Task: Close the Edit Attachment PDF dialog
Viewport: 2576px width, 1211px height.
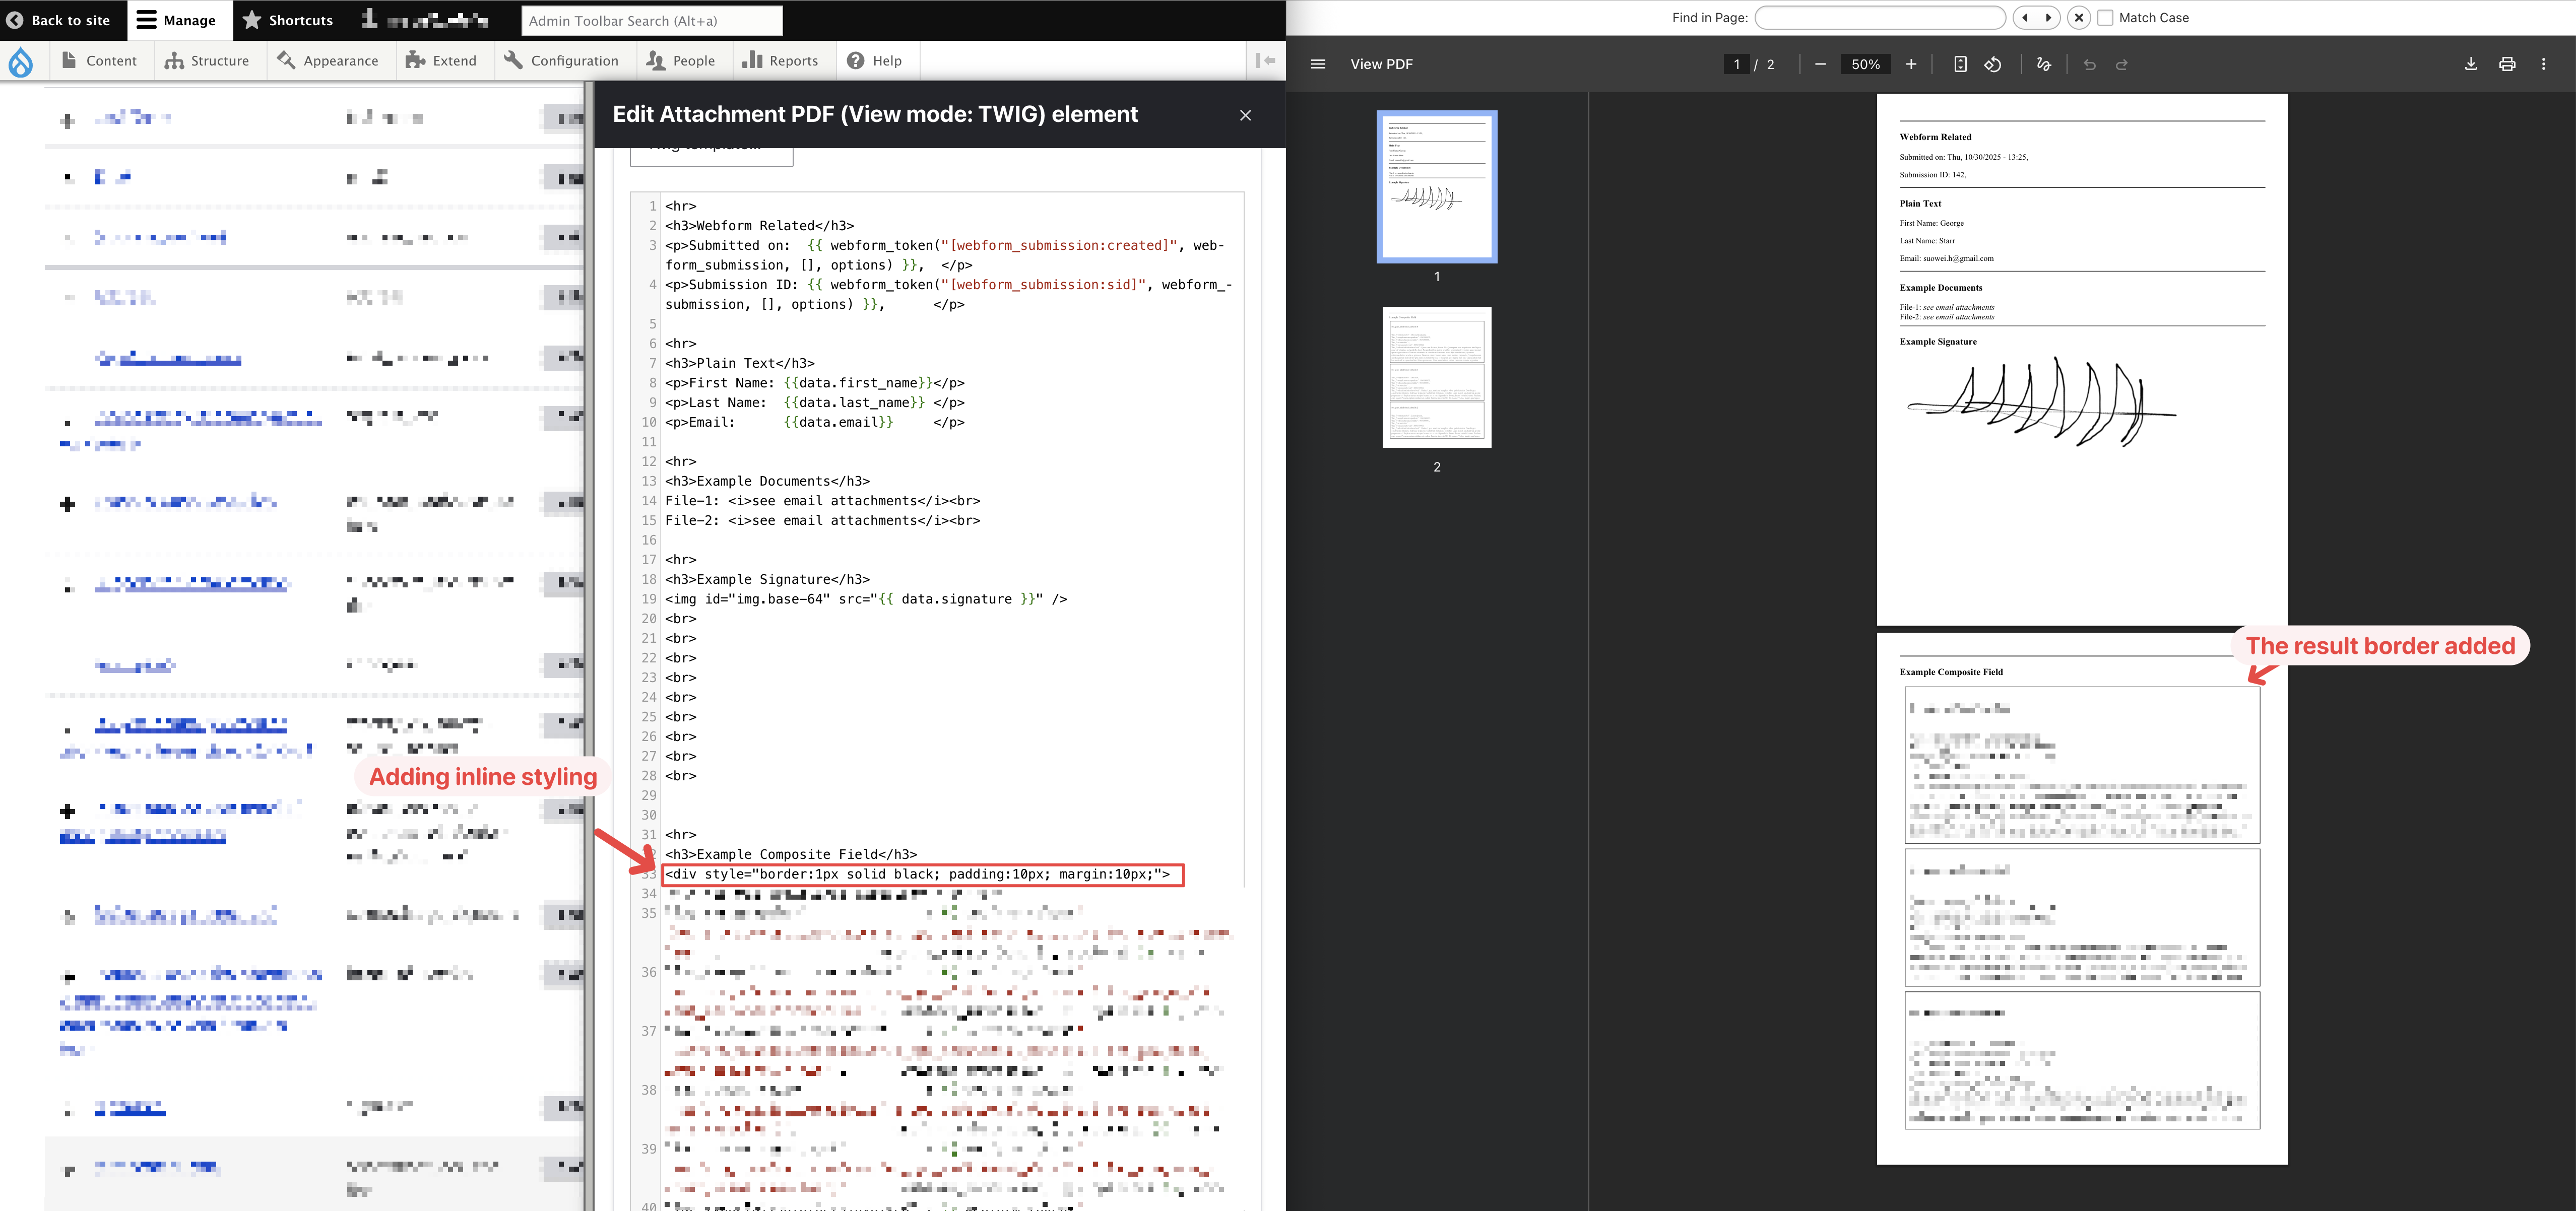Action: point(1245,115)
